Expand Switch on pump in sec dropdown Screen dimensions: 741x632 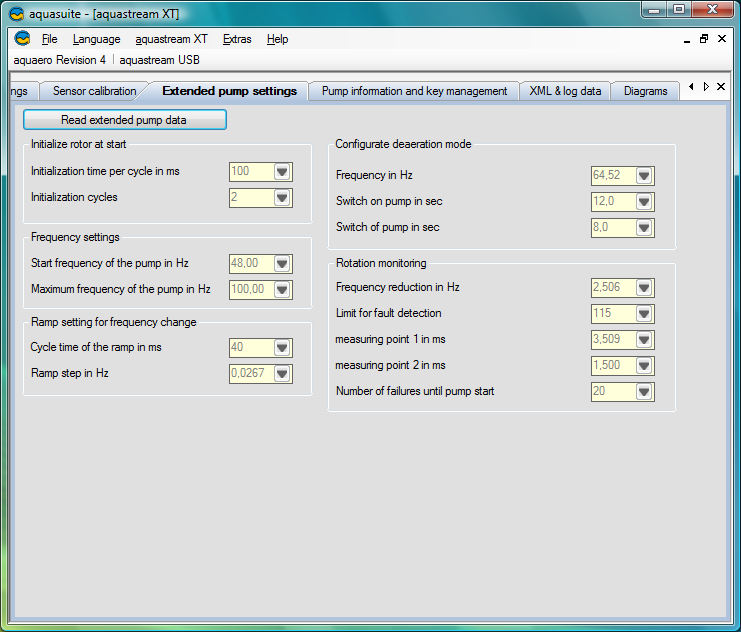pos(644,202)
